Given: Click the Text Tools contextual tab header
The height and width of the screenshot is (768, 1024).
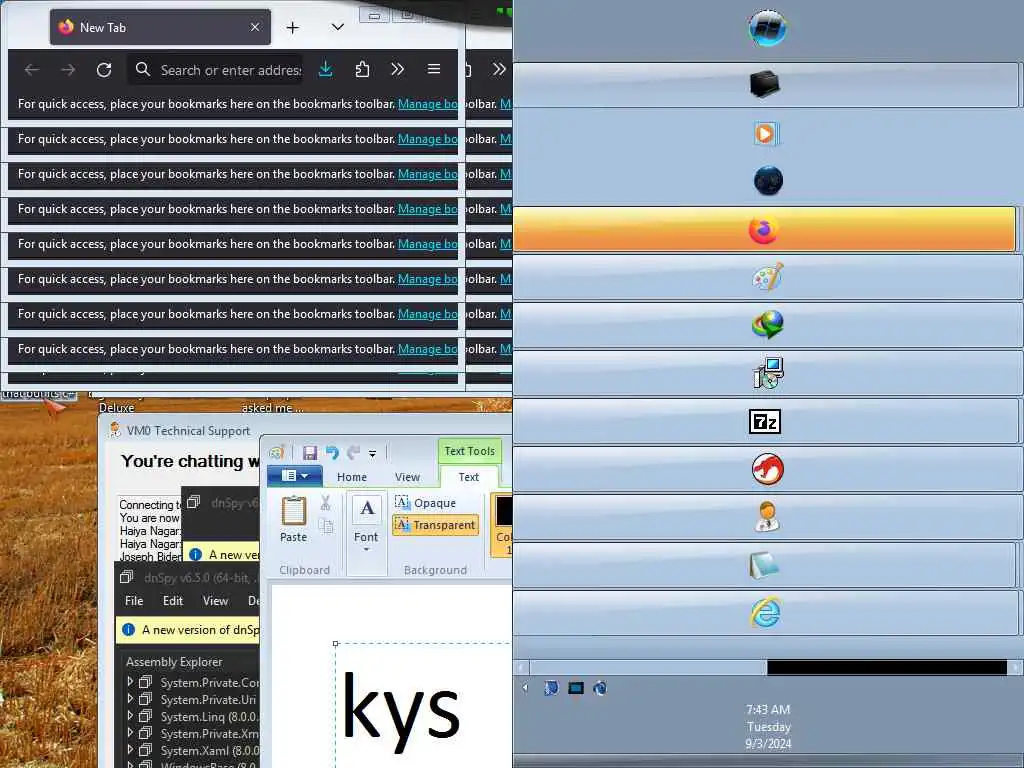Looking at the screenshot, I should 470,451.
